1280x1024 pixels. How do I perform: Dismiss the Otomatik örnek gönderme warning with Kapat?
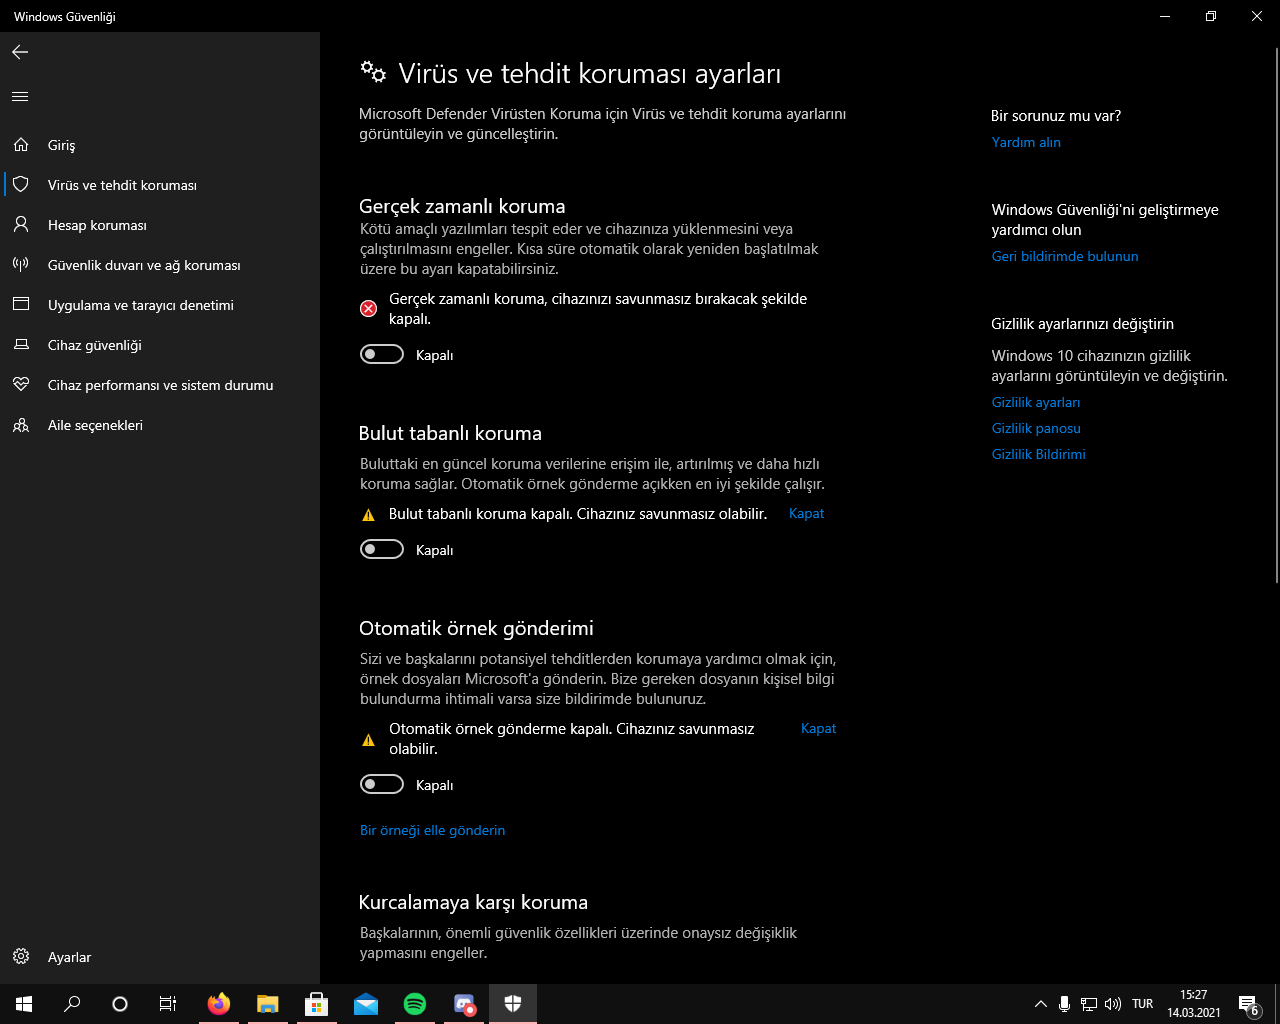[x=819, y=728]
